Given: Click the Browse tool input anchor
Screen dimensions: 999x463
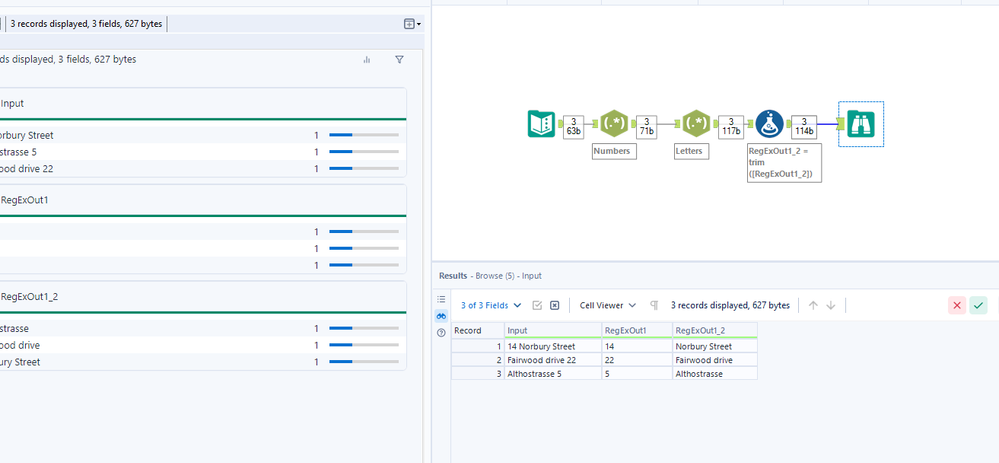Looking at the screenshot, I should coord(842,124).
